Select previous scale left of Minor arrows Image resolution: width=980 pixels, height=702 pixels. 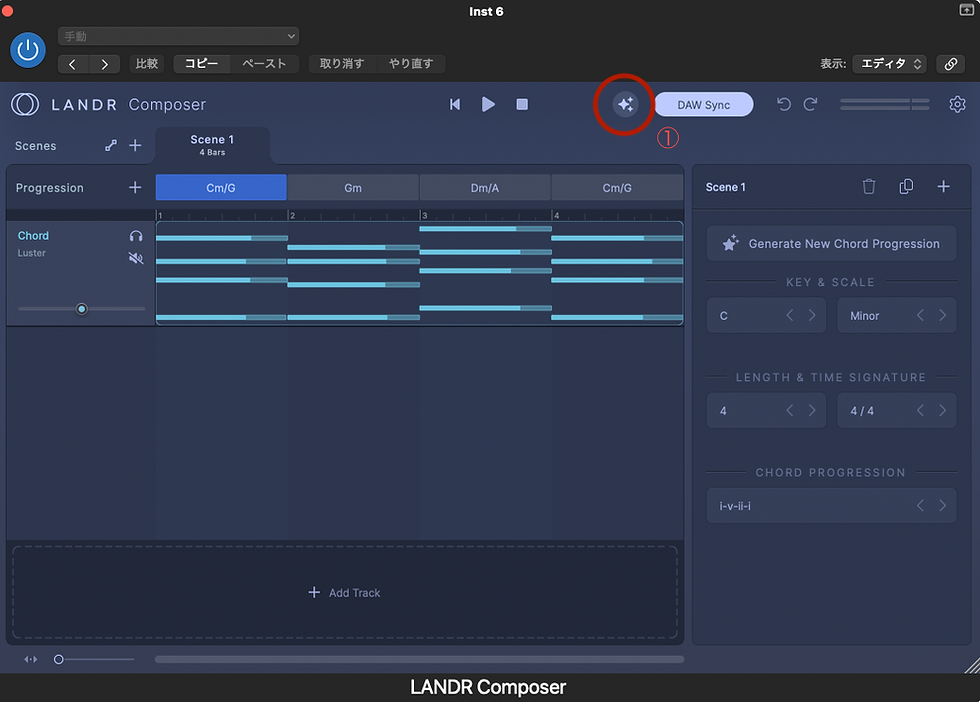tap(920, 316)
